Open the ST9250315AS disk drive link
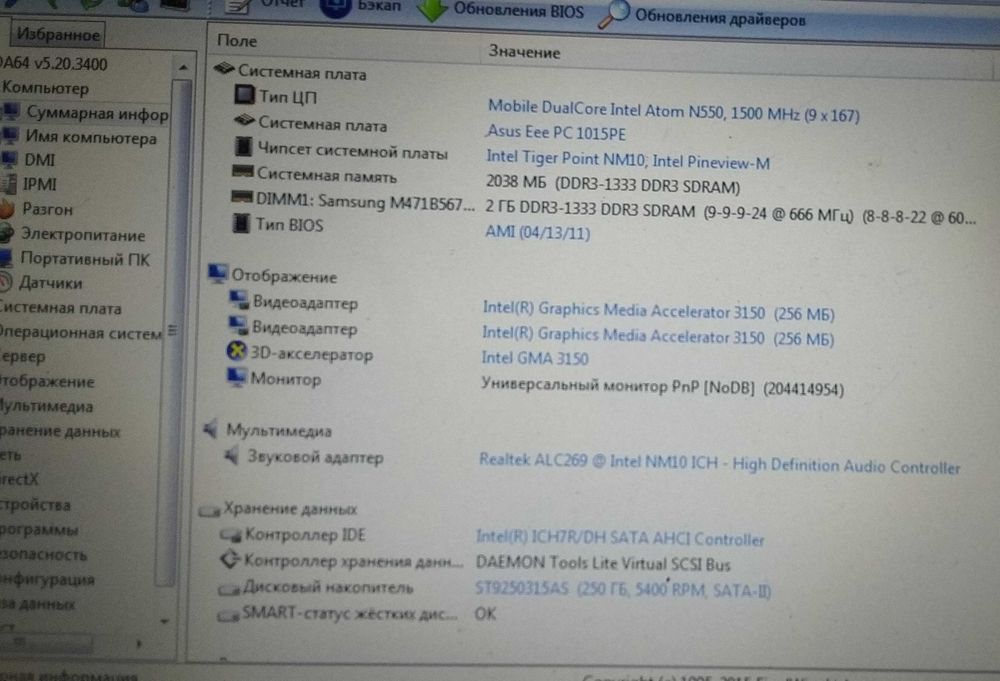The image size is (1000, 681). click(x=622, y=589)
